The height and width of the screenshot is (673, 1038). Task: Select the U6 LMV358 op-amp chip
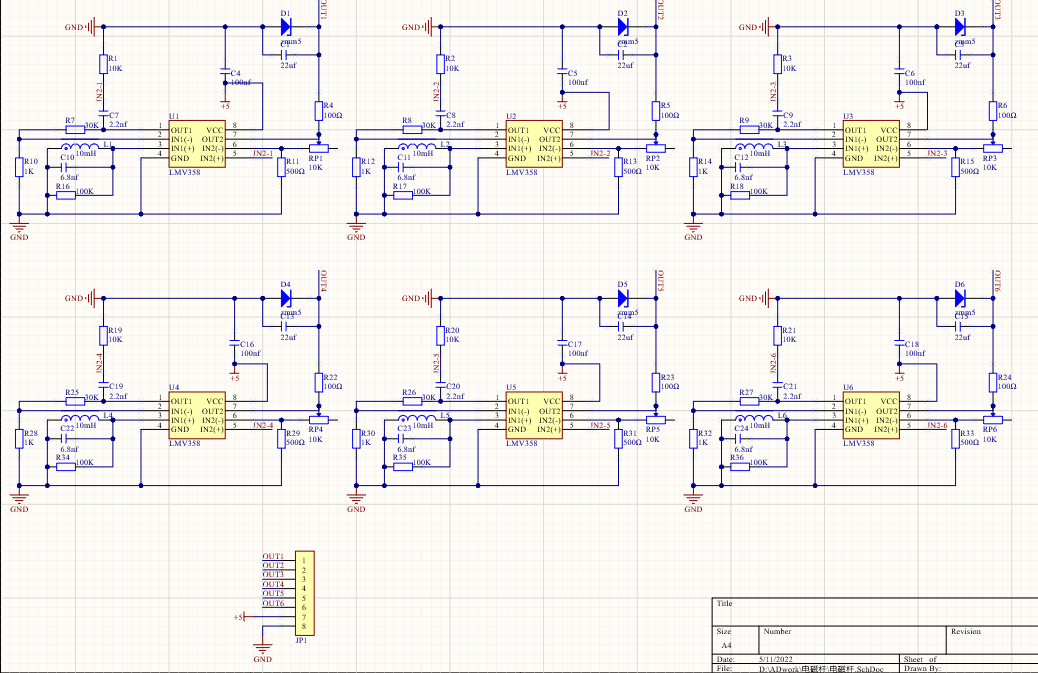[871, 416]
